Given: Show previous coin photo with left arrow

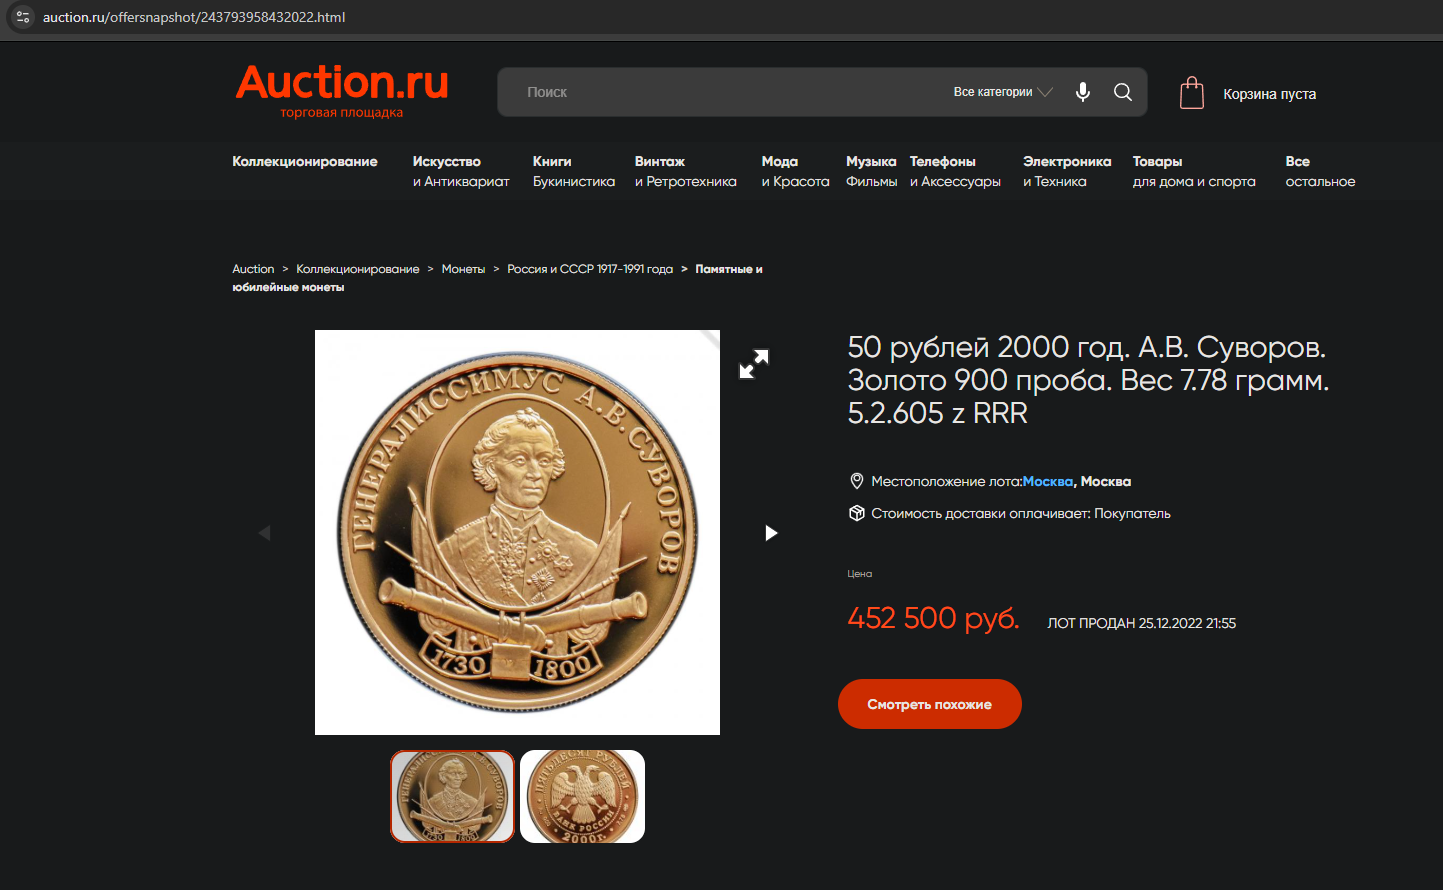Looking at the screenshot, I should (x=264, y=533).
